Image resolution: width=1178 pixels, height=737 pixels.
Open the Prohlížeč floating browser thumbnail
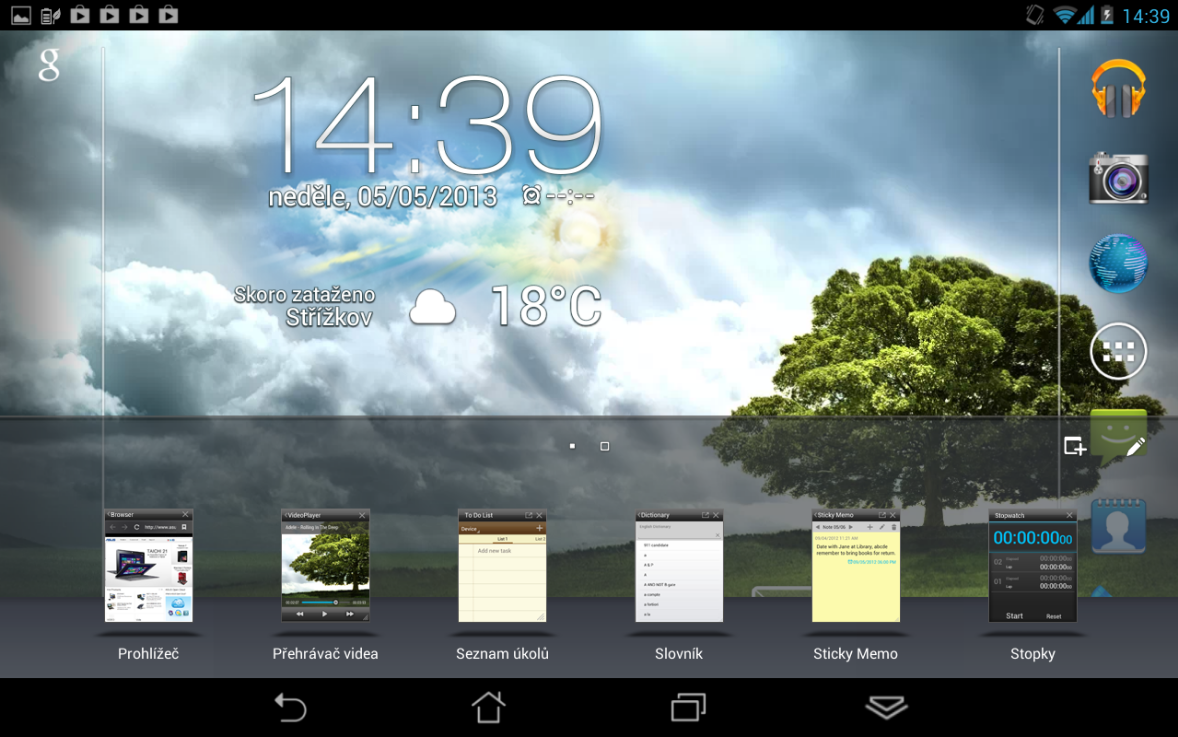coord(149,565)
